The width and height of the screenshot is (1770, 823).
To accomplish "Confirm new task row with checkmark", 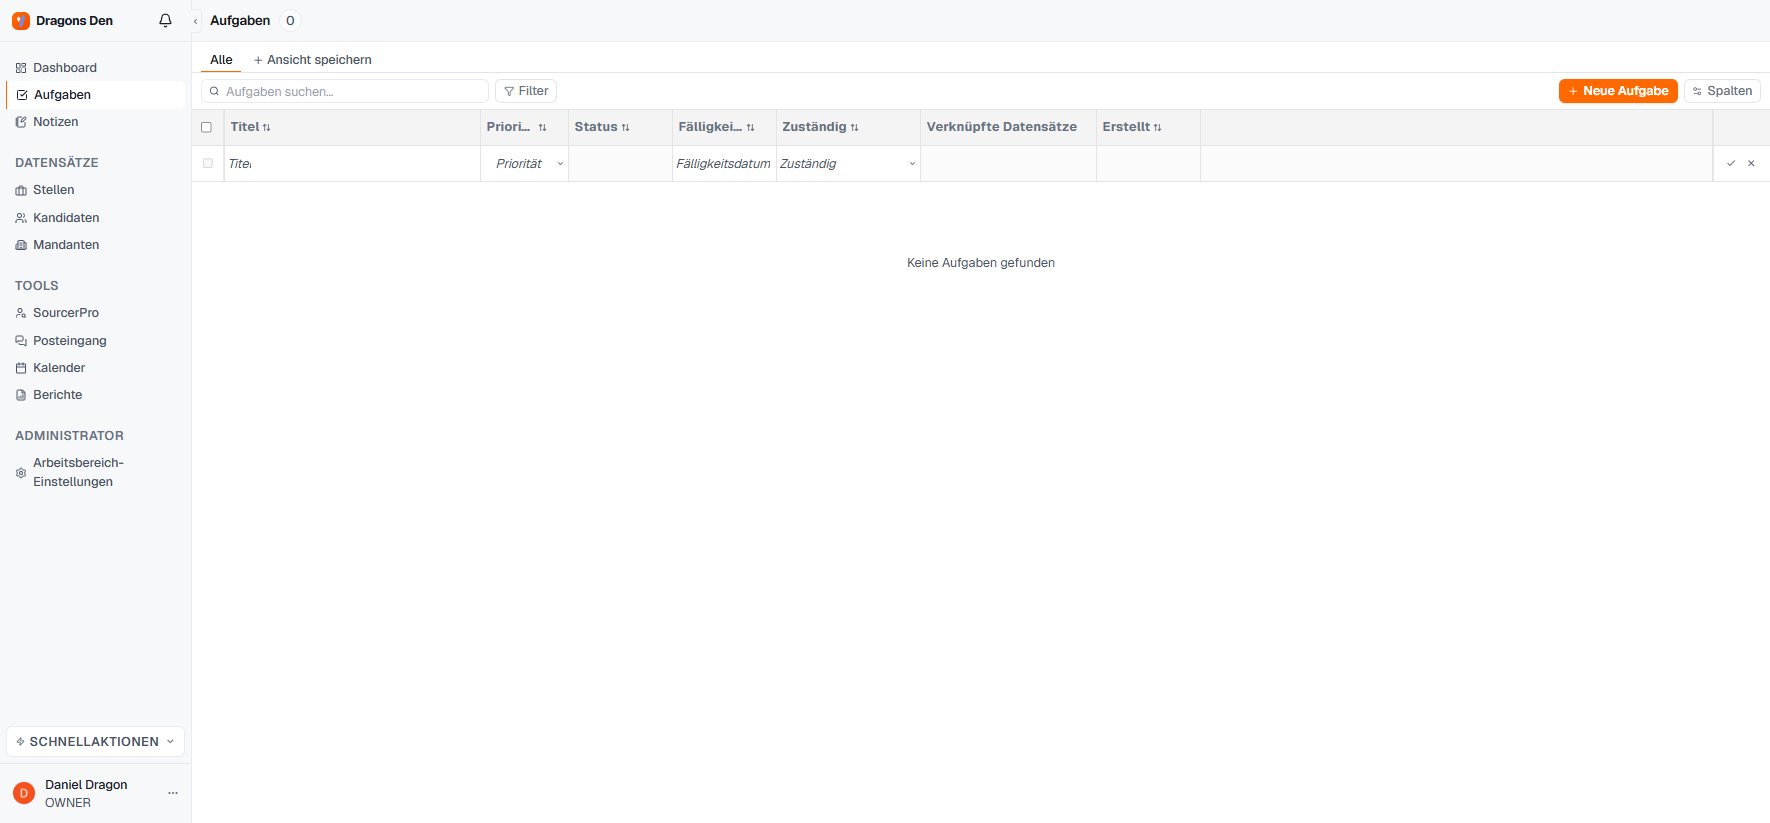I will pos(1731,163).
